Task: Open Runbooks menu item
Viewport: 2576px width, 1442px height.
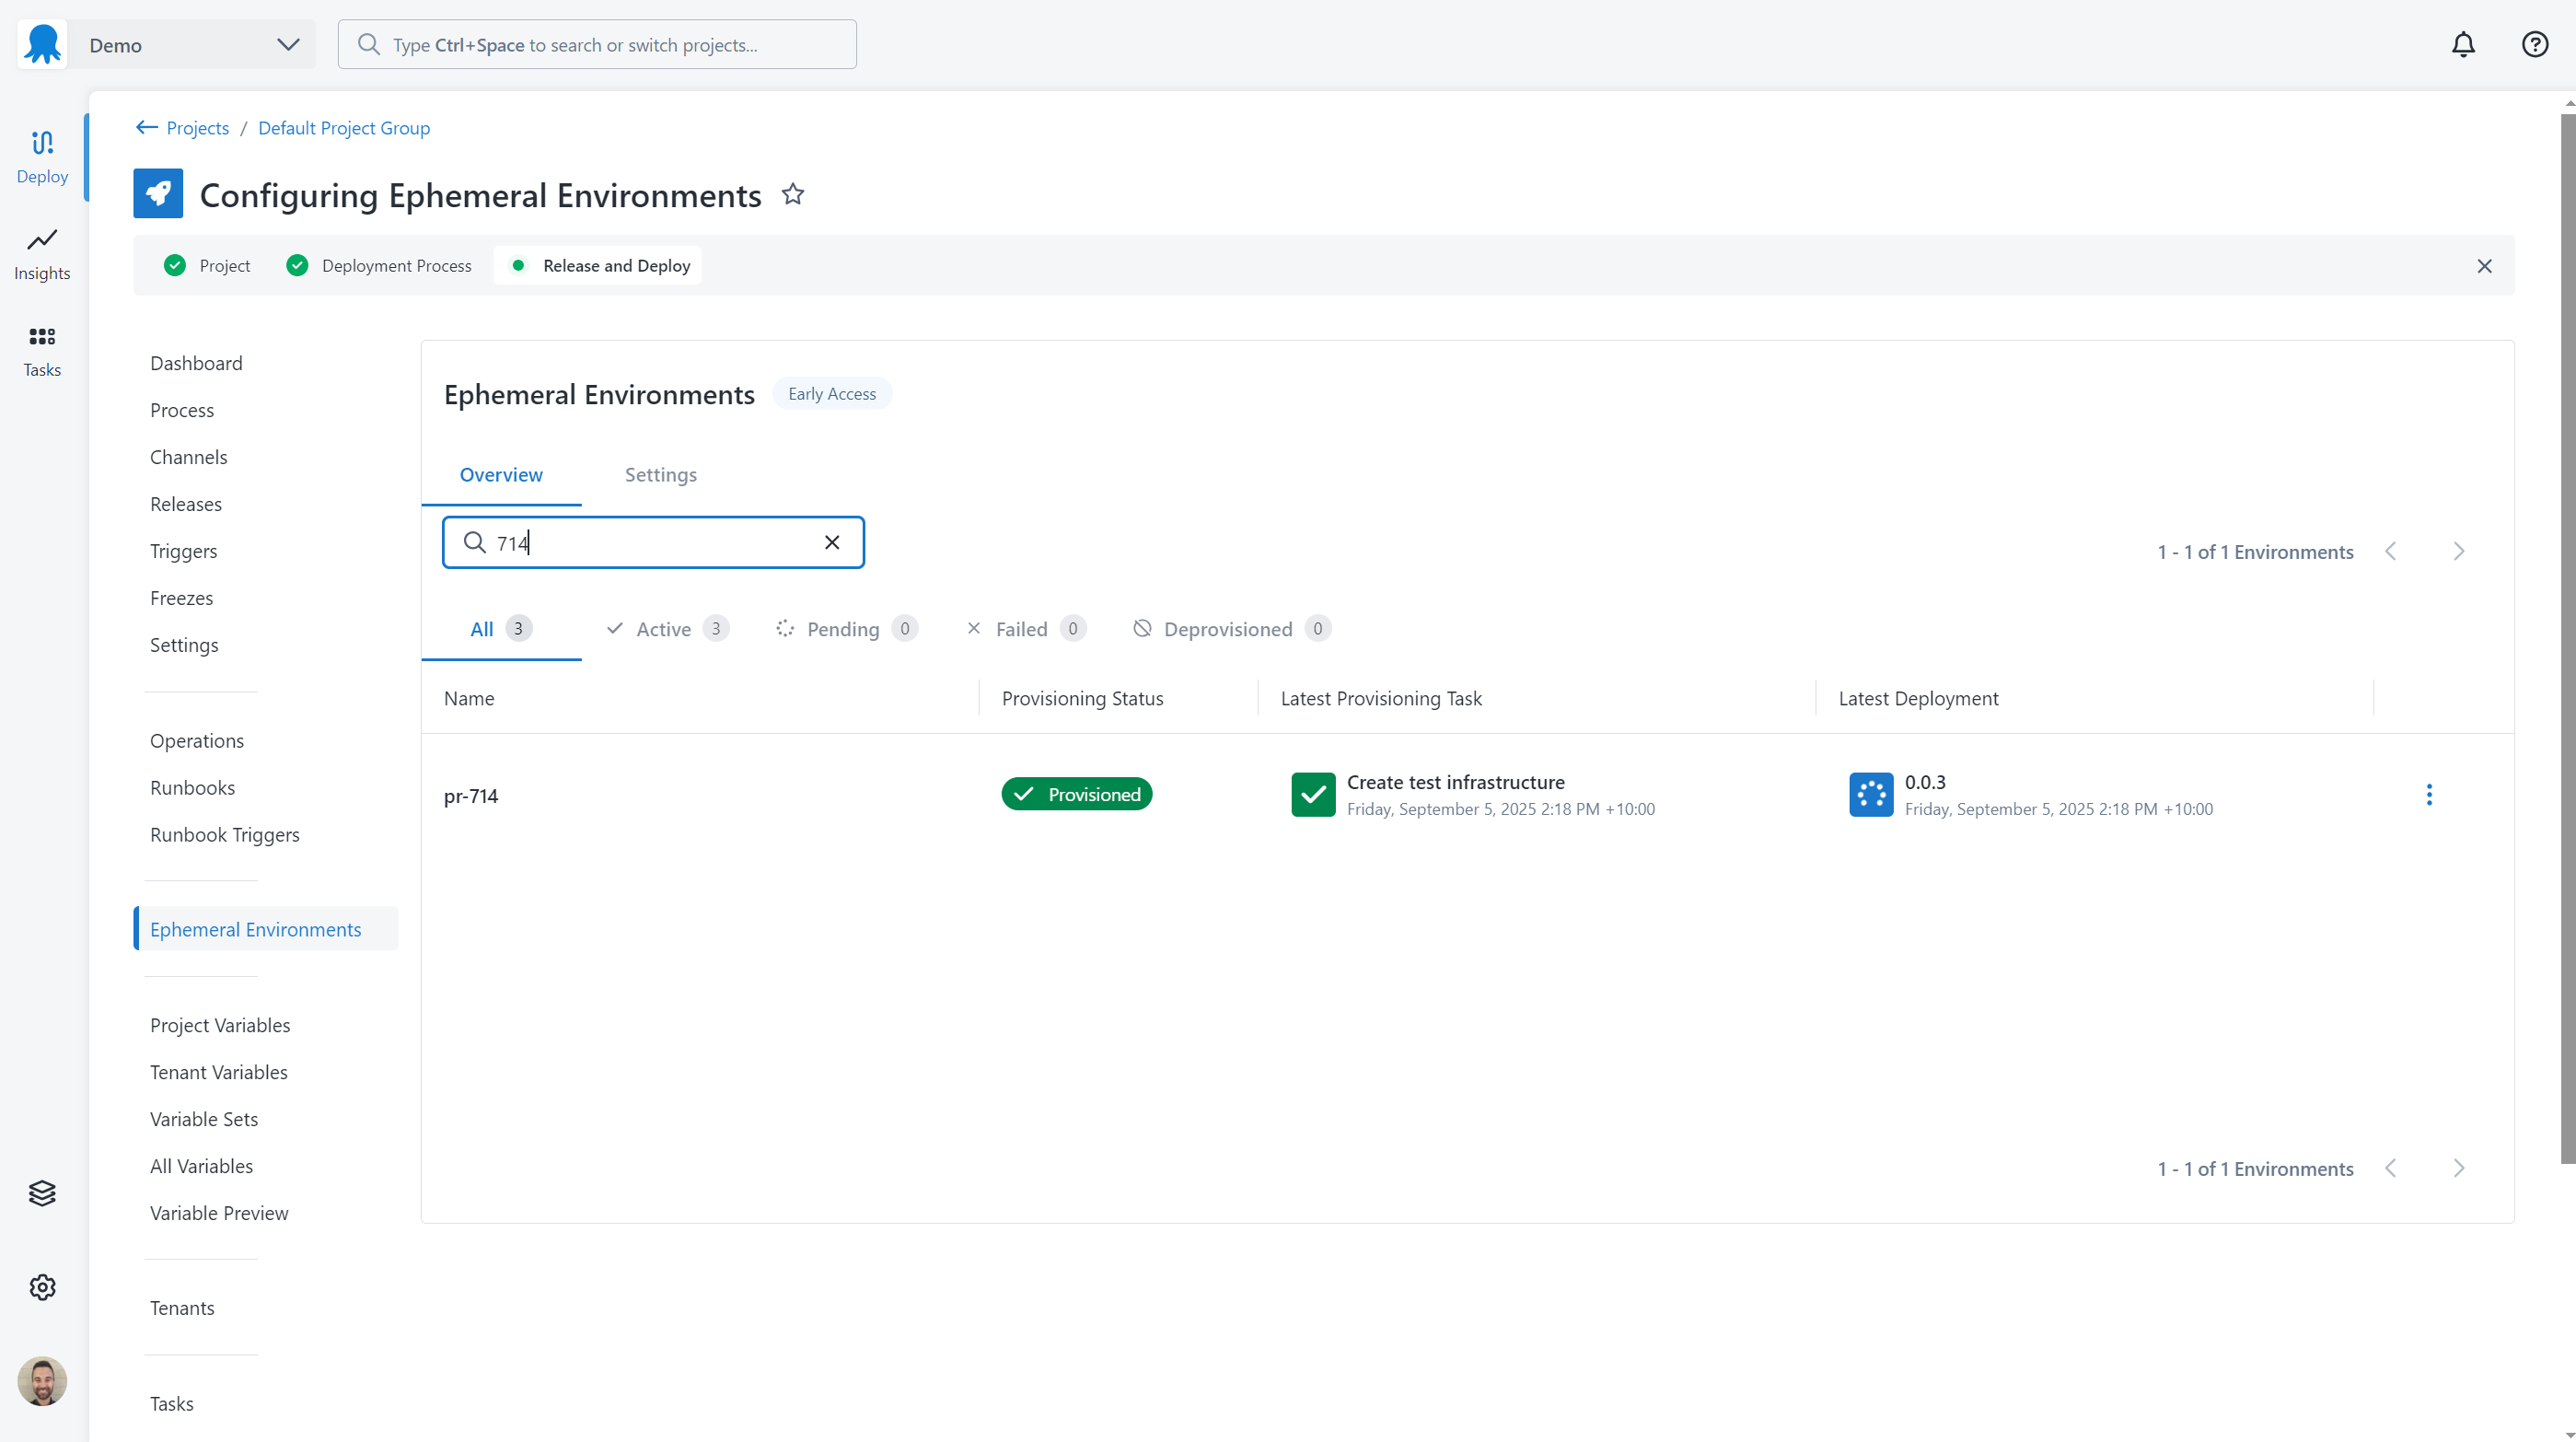Action: coord(193,788)
